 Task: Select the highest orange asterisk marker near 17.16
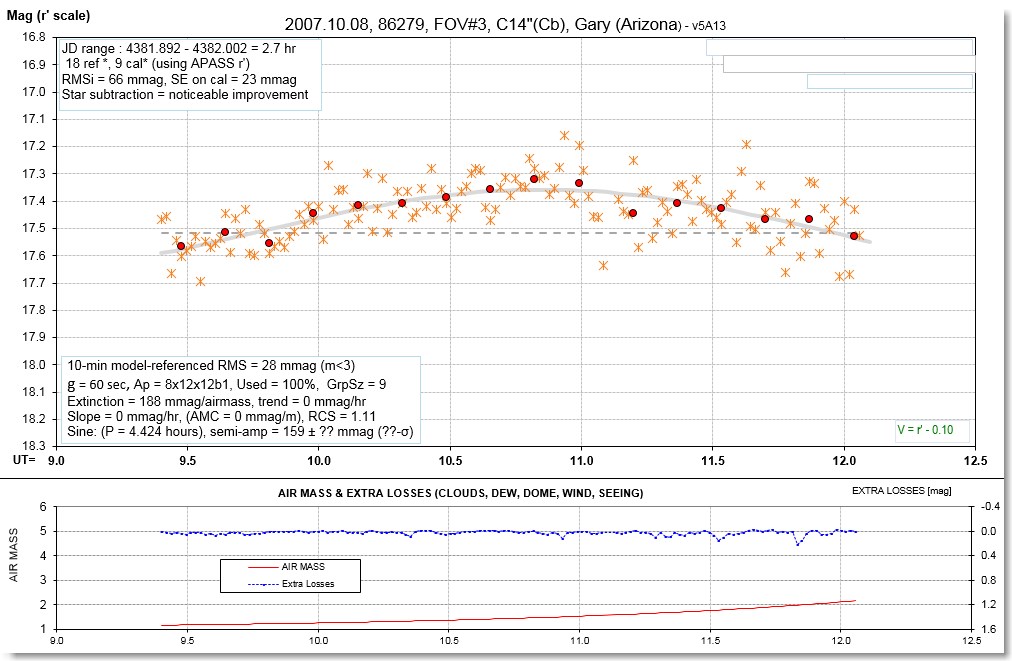click(x=565, y=135)
